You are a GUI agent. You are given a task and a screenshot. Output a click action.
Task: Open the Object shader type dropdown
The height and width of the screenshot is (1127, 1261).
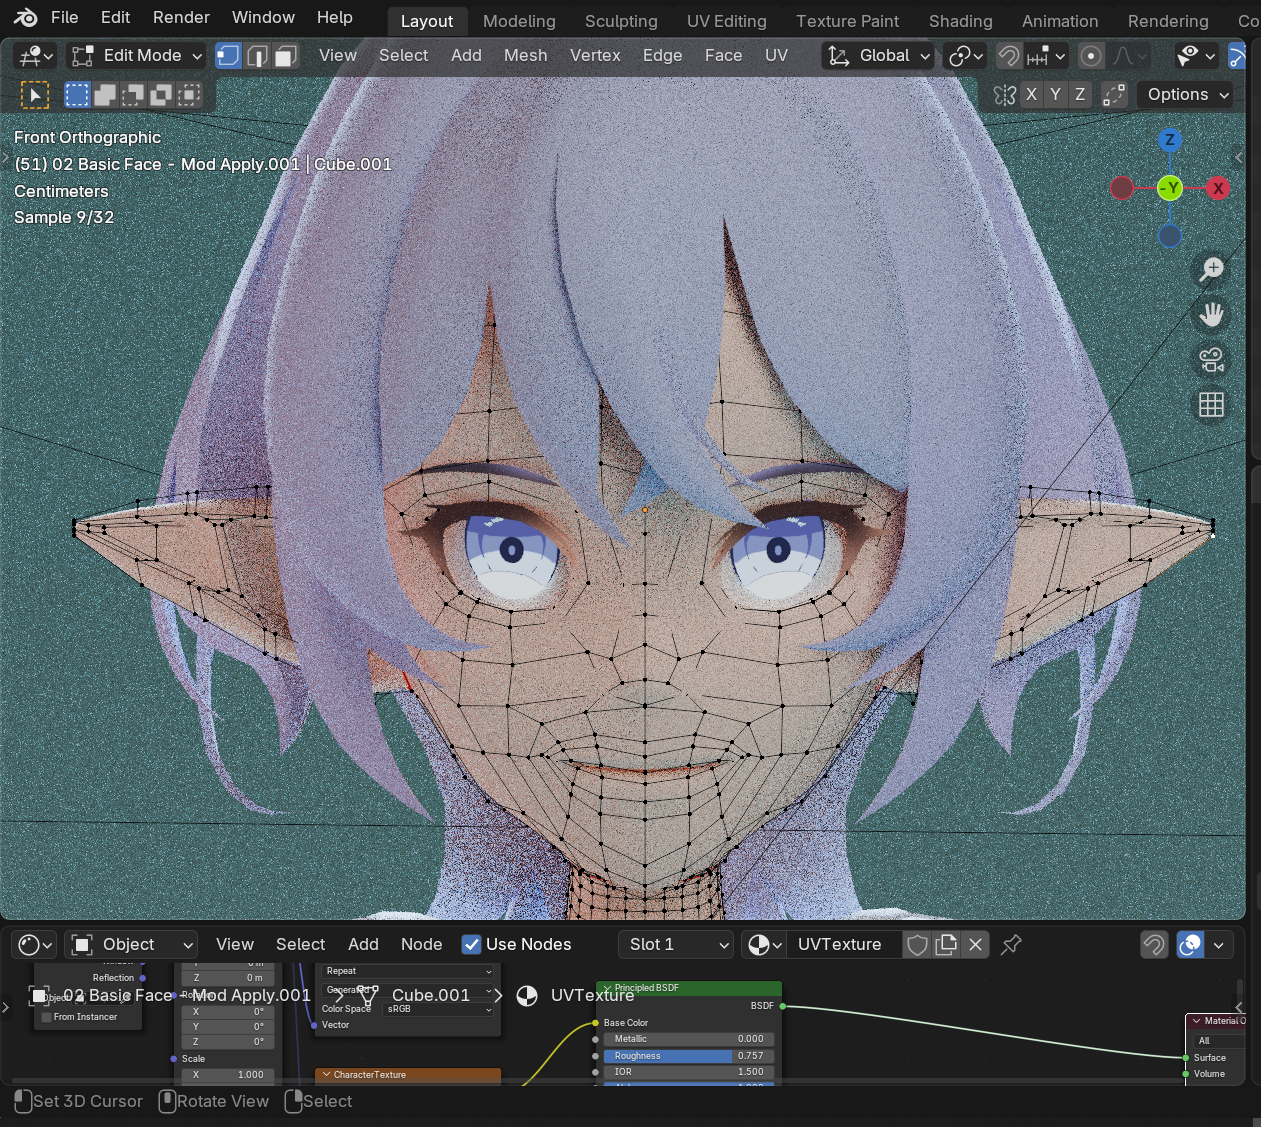131,945
